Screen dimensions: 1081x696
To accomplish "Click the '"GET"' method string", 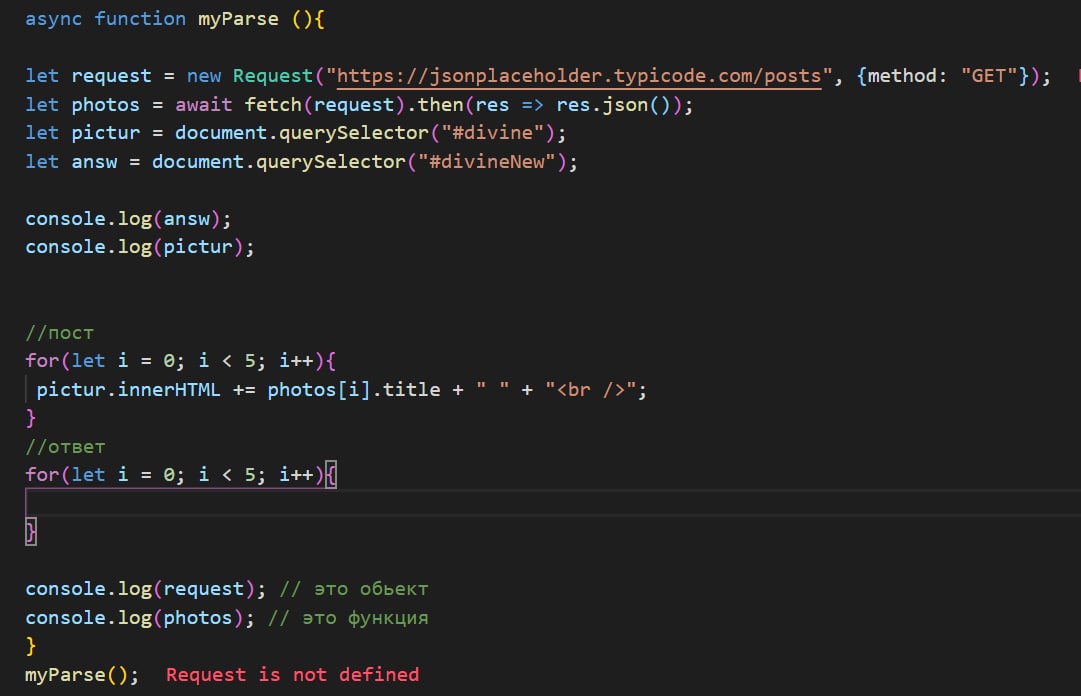I will (x=989, y=76).
